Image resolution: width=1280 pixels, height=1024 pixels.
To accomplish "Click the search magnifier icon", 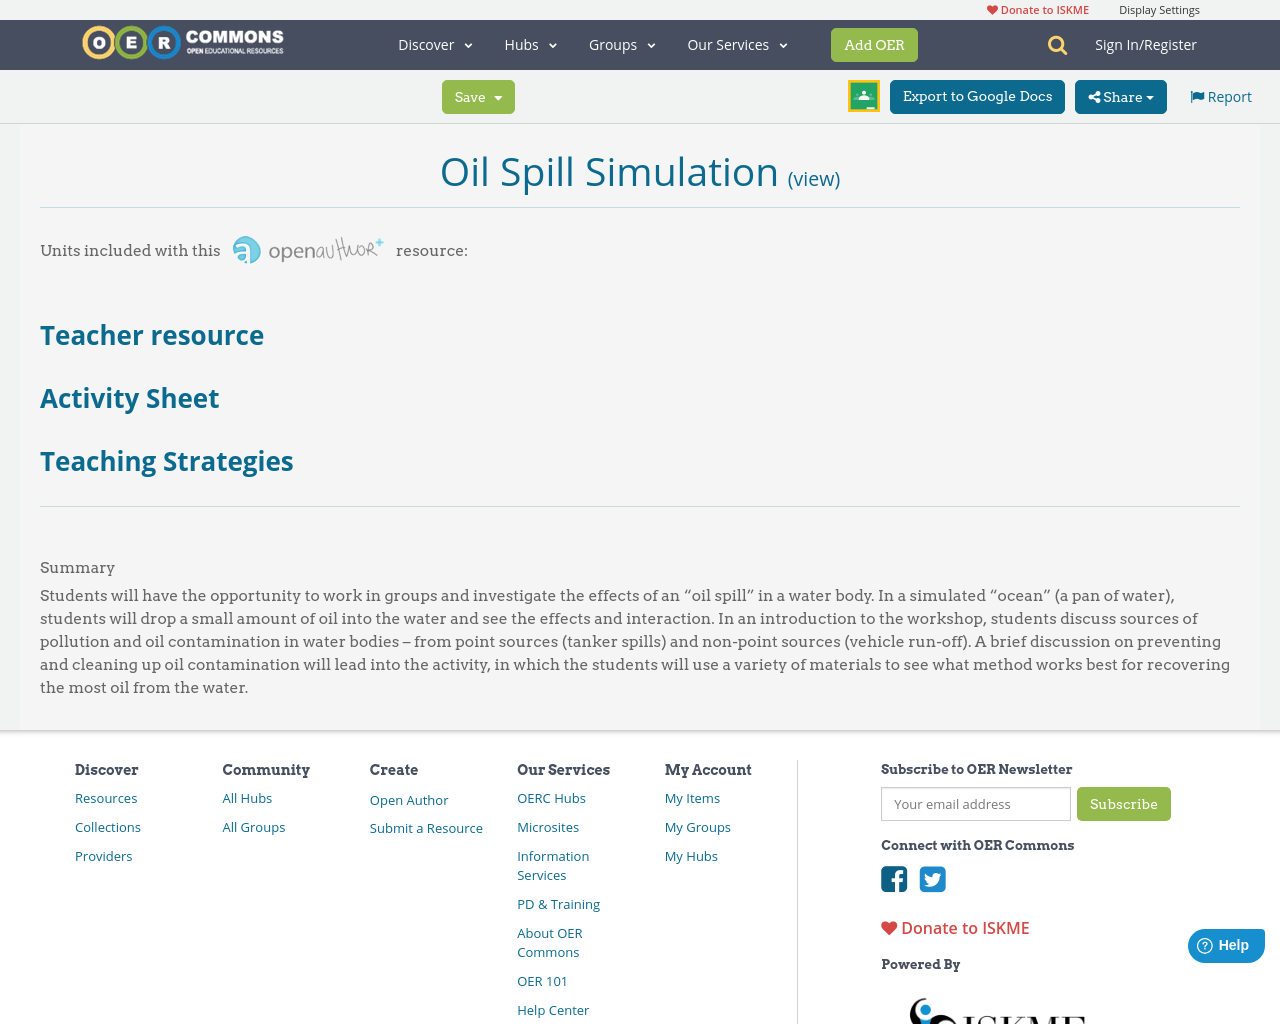I will click(1057, 43).
